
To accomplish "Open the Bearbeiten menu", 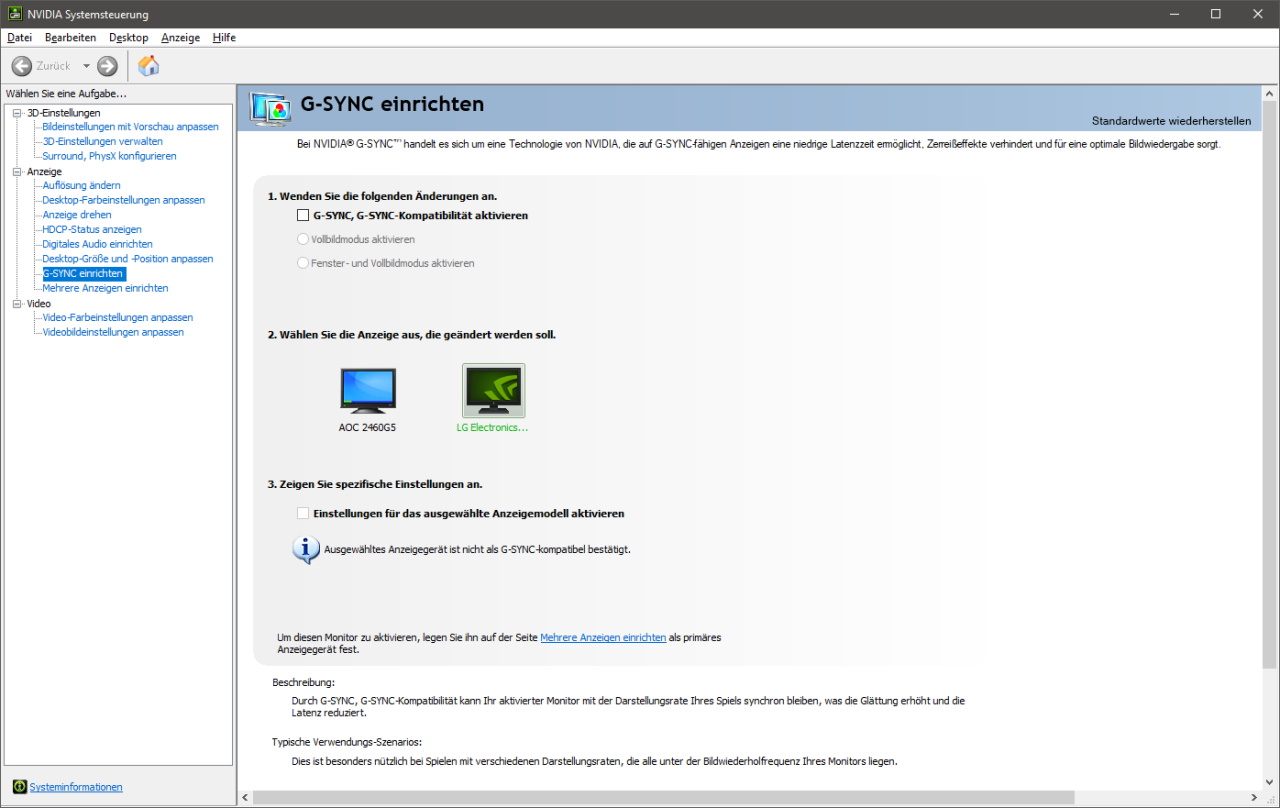I will click(70, 37).
